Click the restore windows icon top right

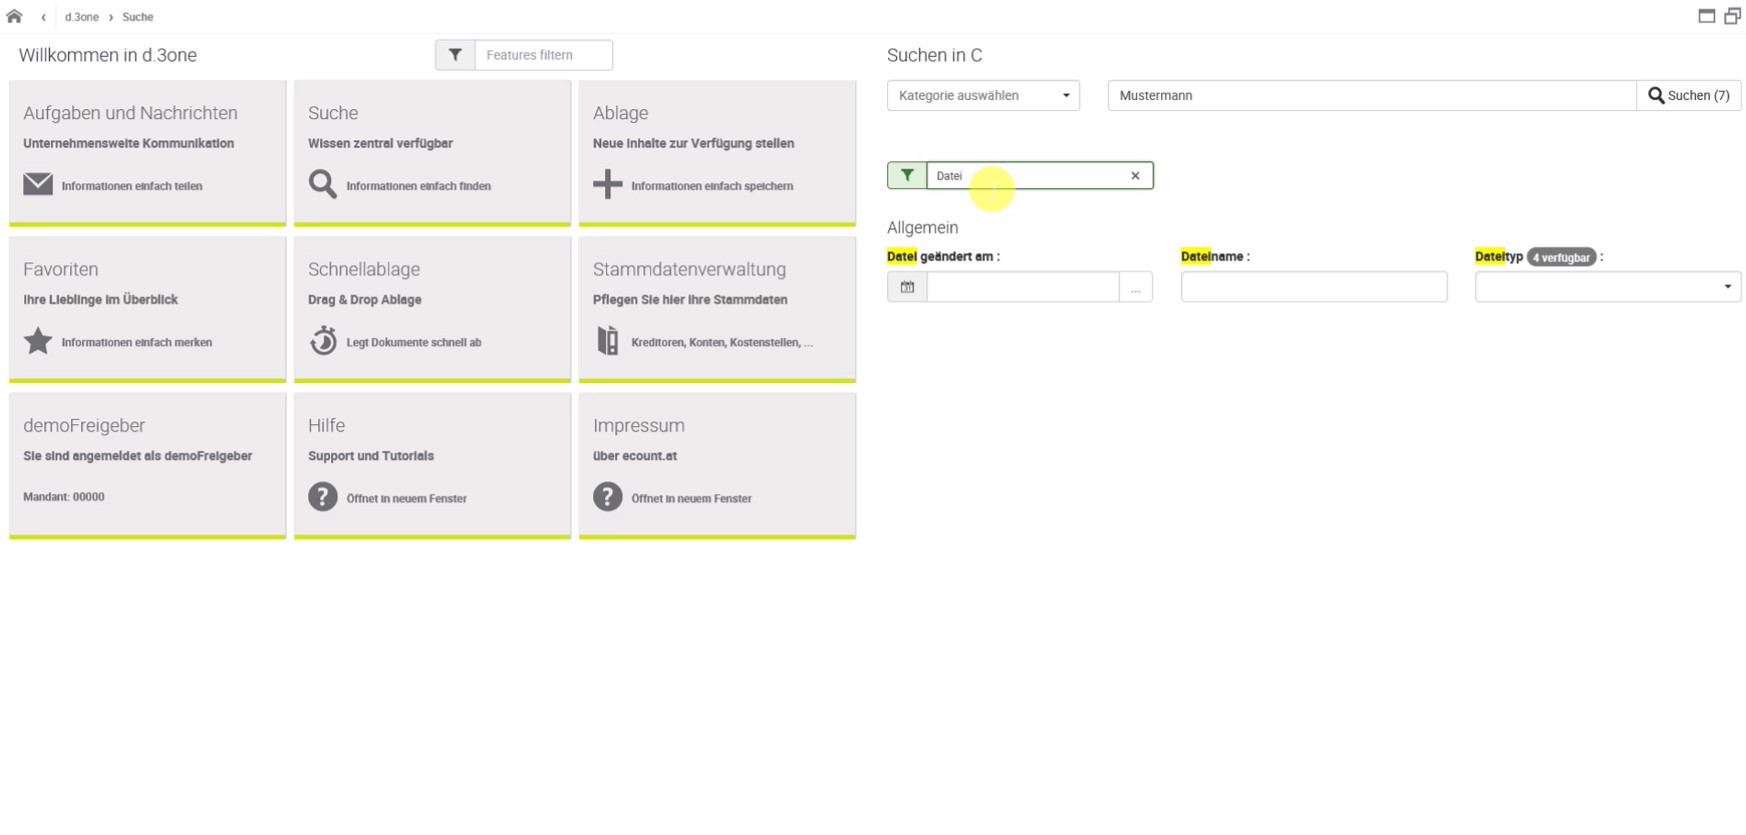pyautogui.click(x=1732, y=16)
